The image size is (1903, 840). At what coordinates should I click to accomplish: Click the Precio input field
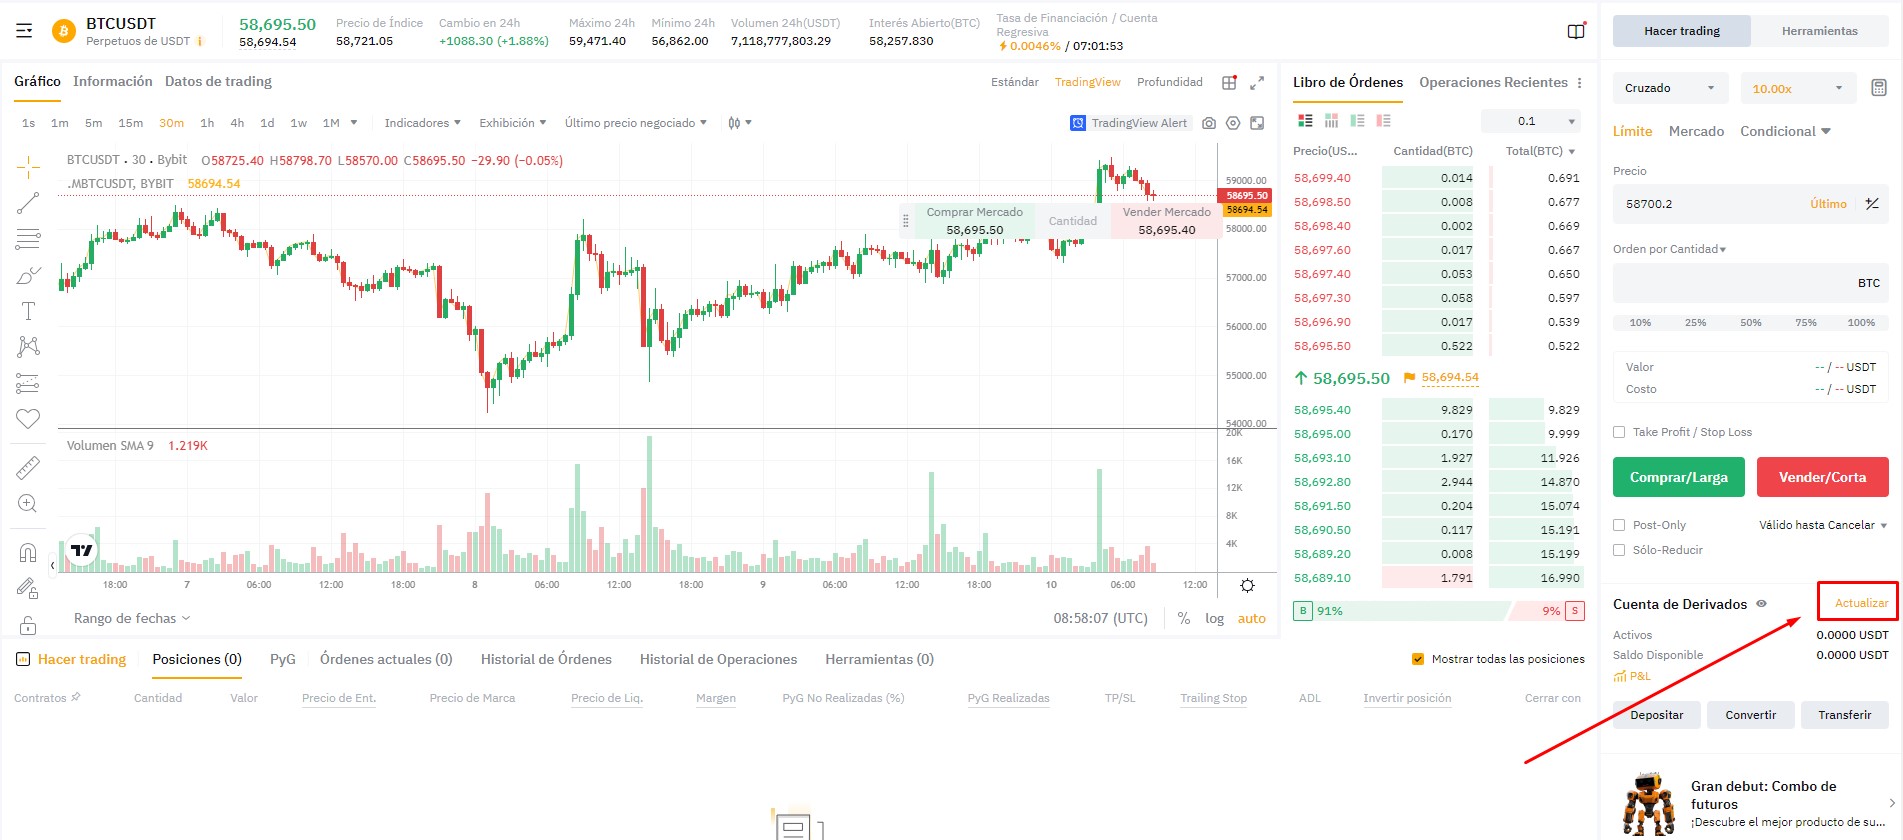1710,204
